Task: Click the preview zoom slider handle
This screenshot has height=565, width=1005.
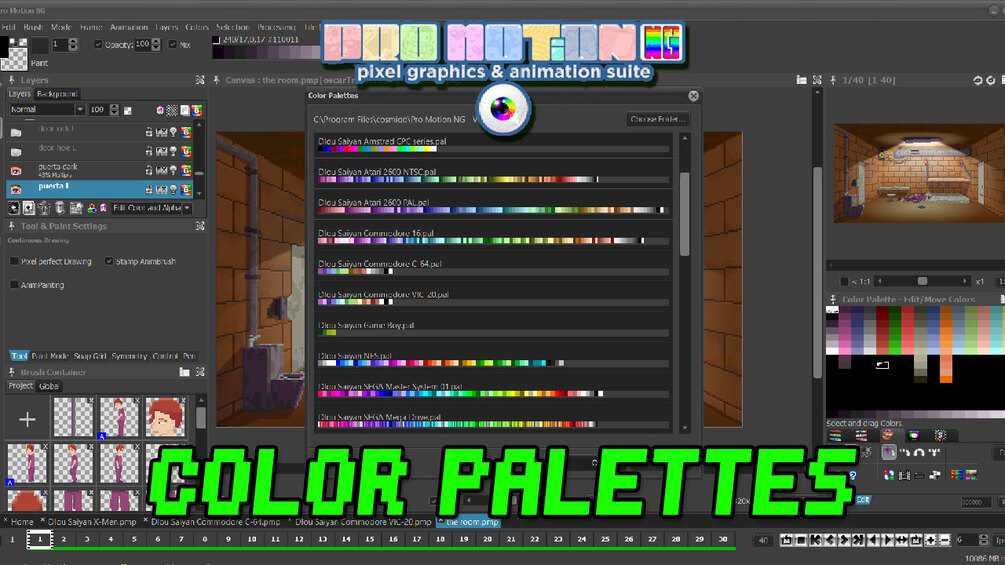Action: click(x=922, y=281)
